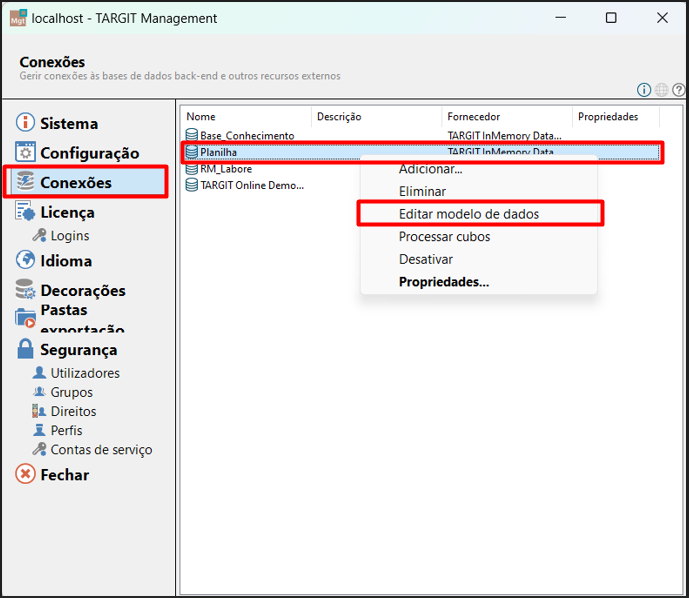
Task: Click the red Fechar X icon
Action: coord(25,474)
